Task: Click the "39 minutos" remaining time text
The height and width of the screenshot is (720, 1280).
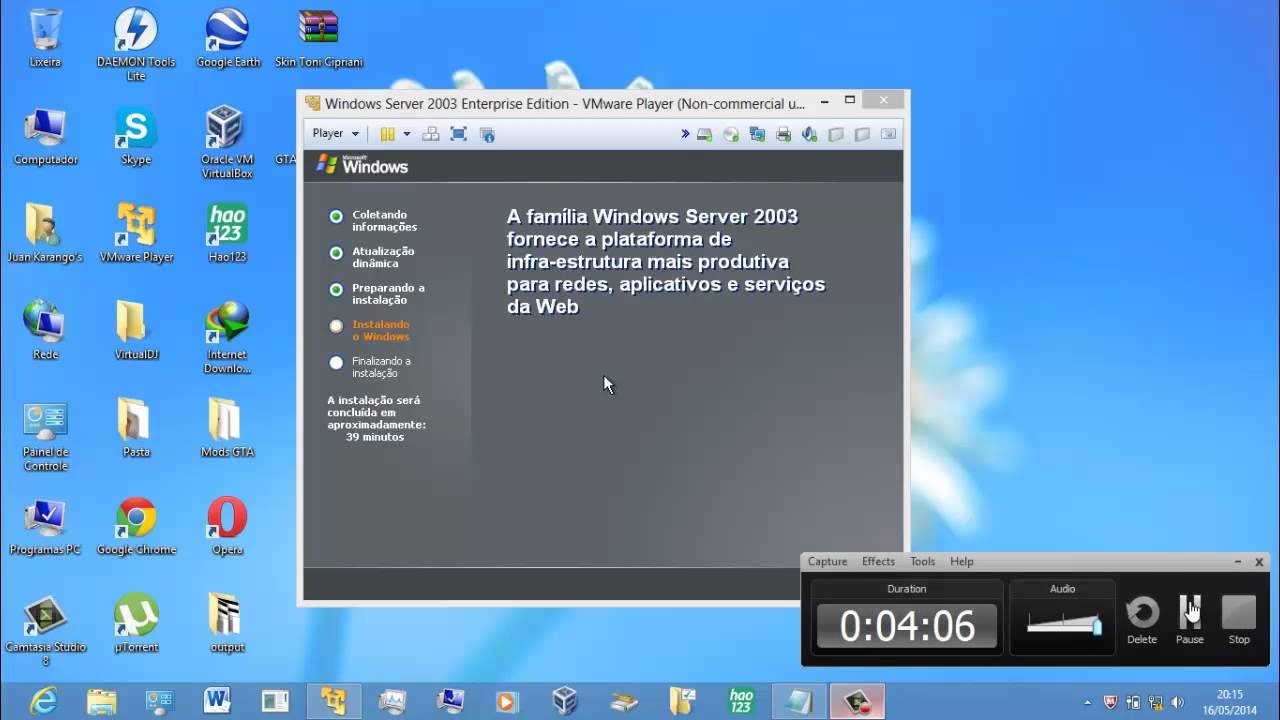Action: coord(375,437)
